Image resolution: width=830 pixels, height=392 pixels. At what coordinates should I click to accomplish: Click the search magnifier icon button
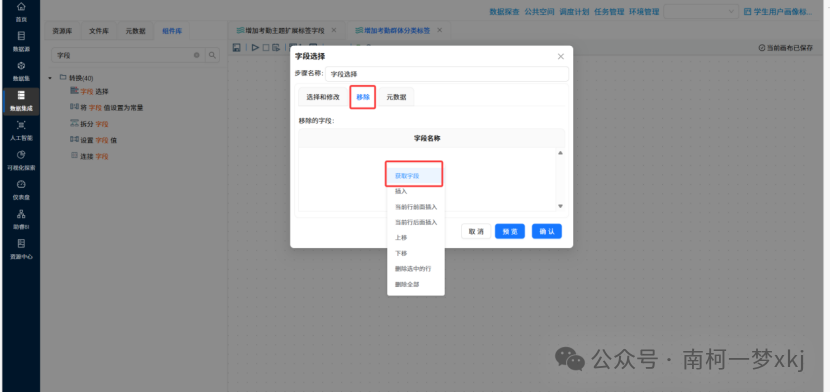pyautogui.click(x=212, y=55)
